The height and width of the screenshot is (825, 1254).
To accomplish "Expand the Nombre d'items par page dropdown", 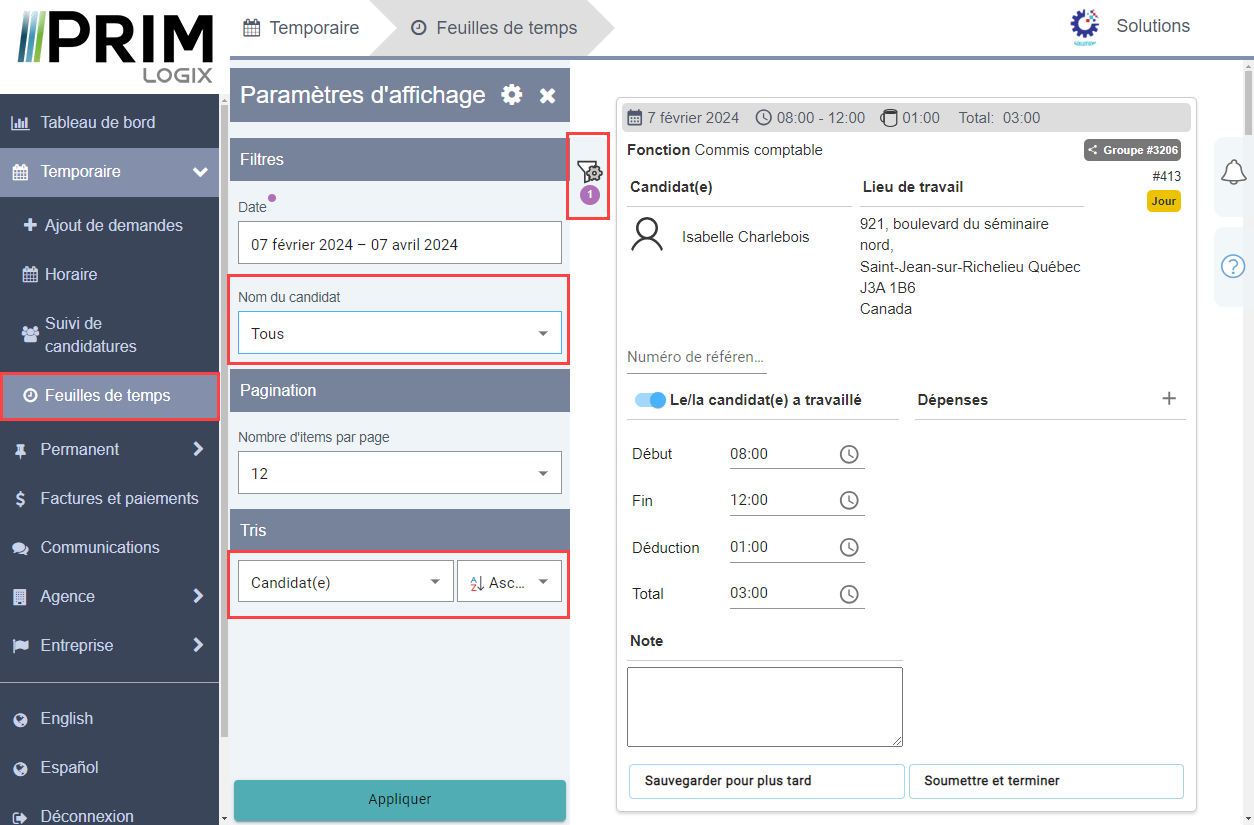I will [x=400, y=473].
